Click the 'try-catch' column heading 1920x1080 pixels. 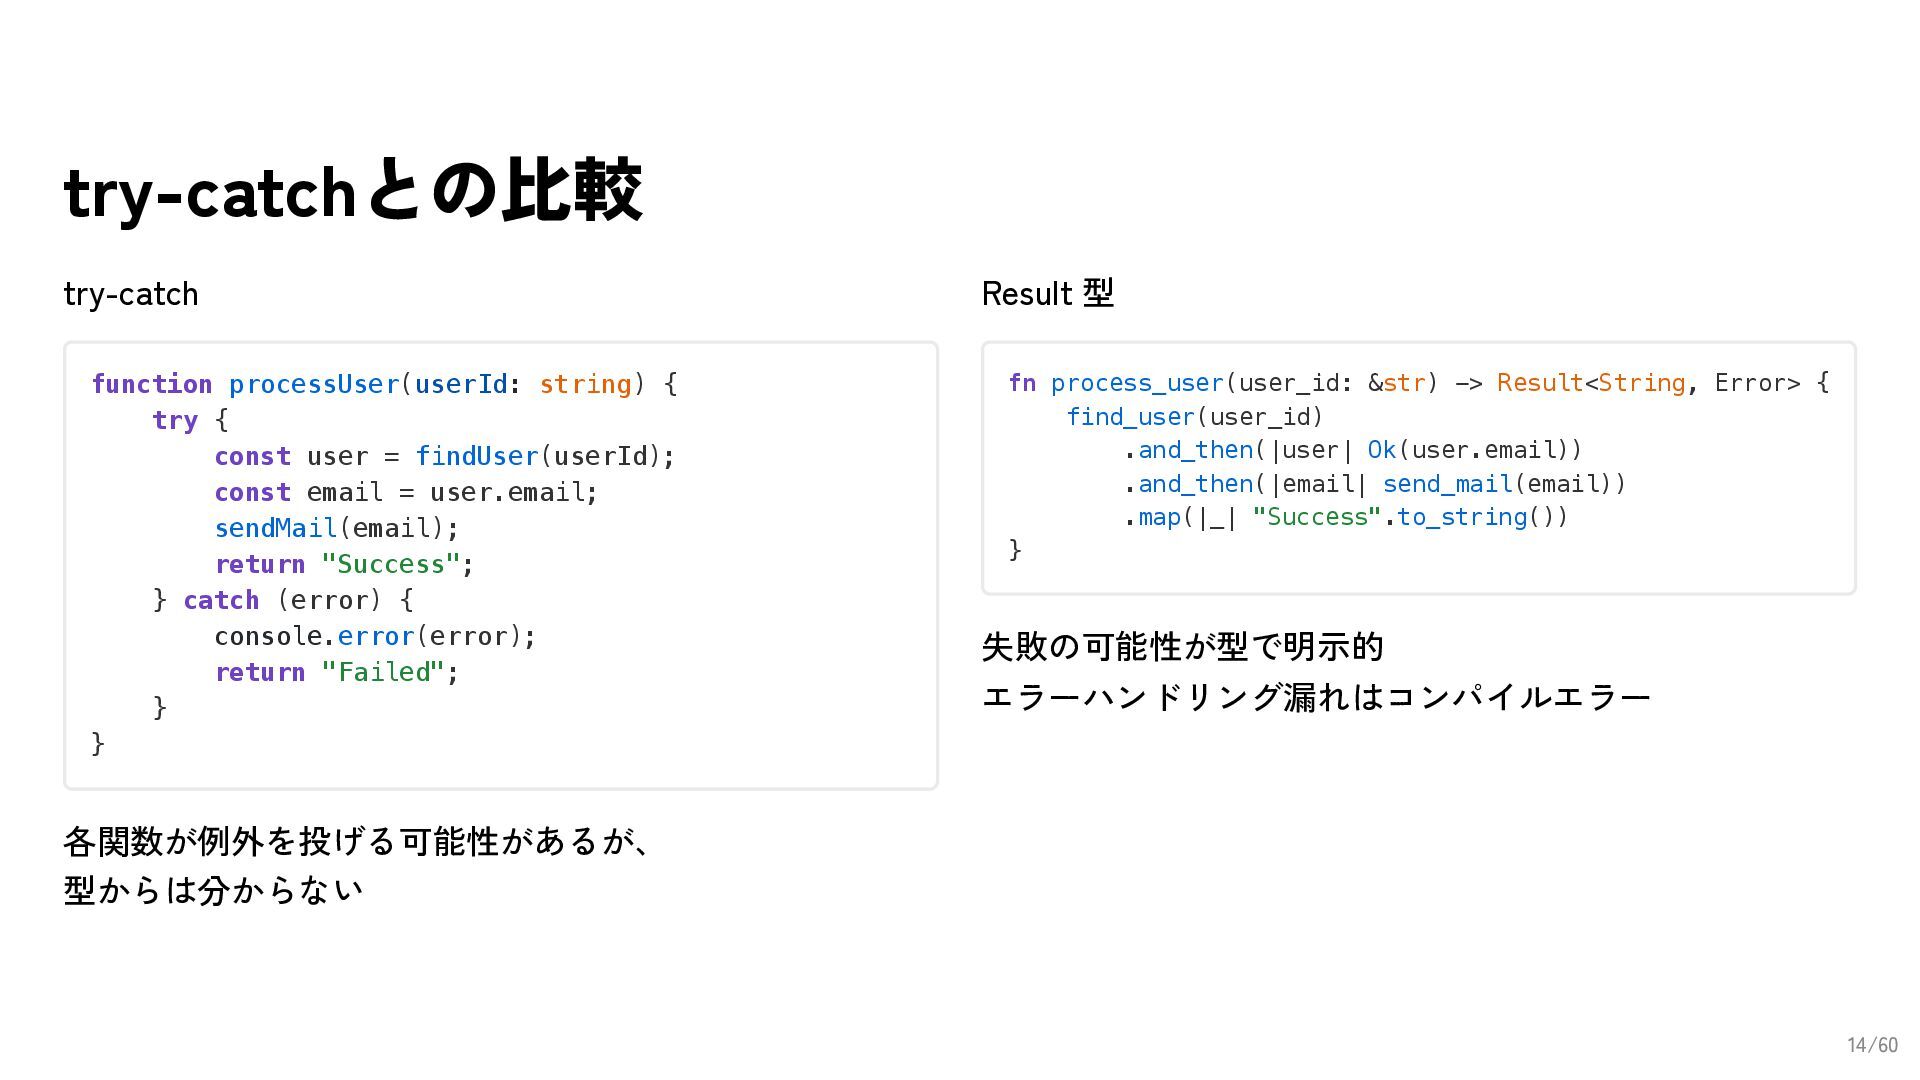coord(131,295)
